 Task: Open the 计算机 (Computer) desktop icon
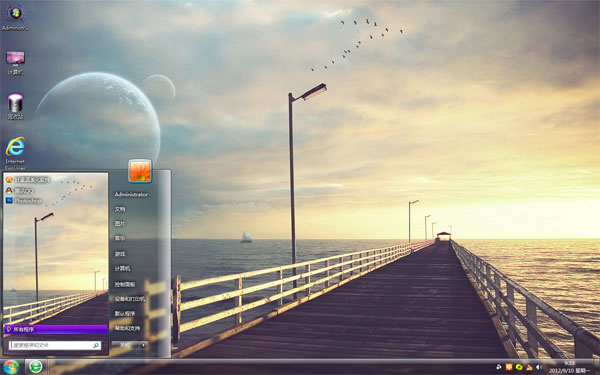pos(15,62)
